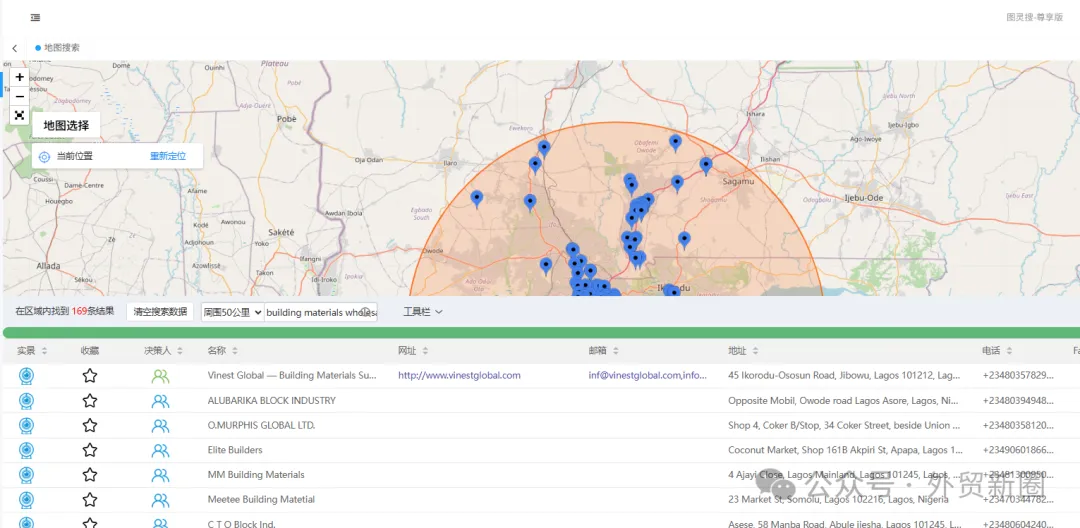Click the locate target icon beside 当前位置
This screenshot has width=1080, height=528.
coord(44,156)
